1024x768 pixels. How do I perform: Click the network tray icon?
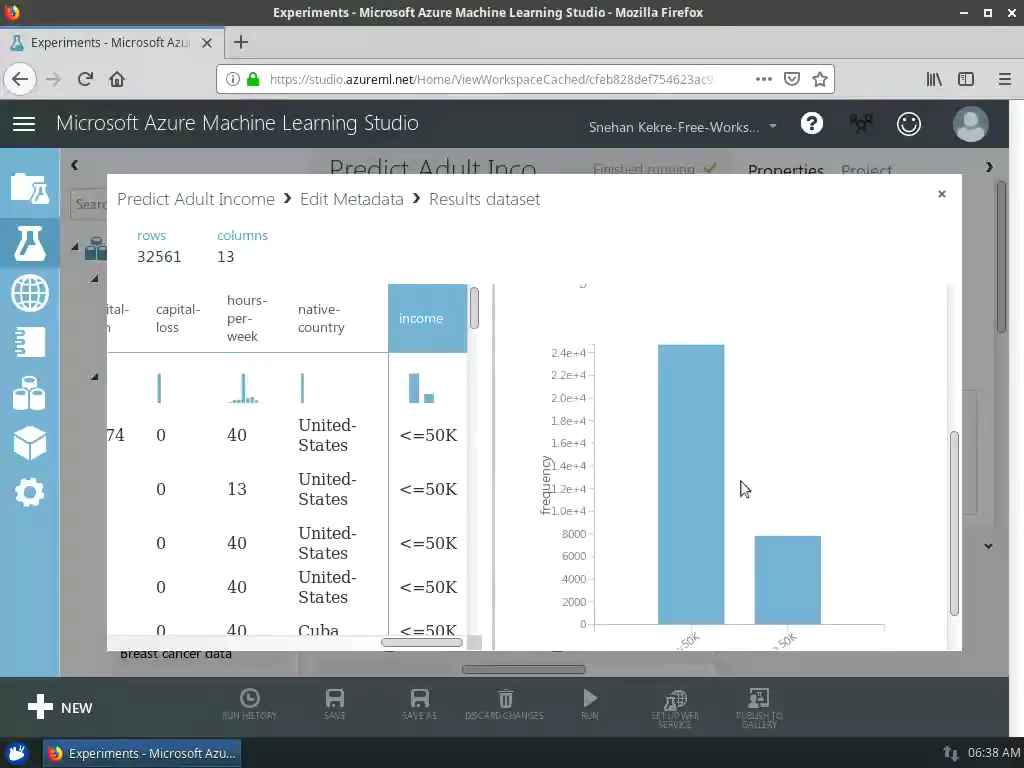point(951,753)
